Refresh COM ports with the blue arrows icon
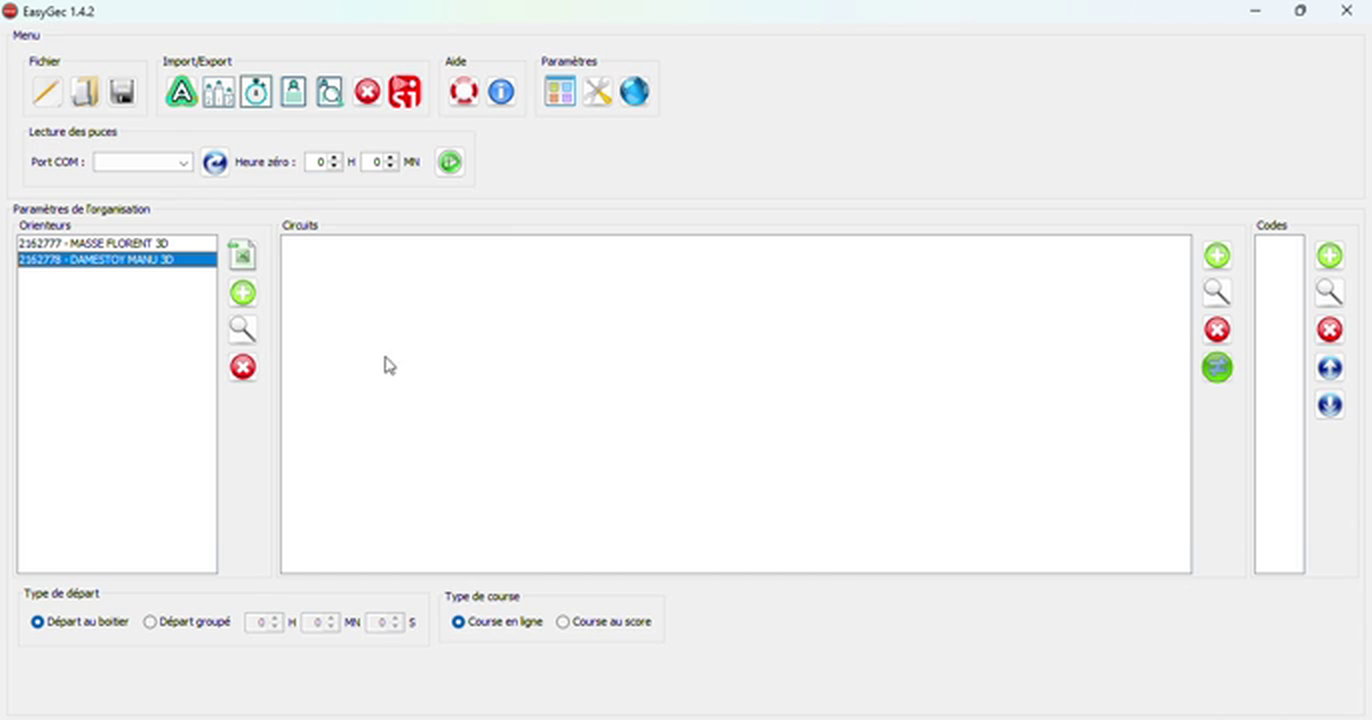 click(x=215, y=162)
